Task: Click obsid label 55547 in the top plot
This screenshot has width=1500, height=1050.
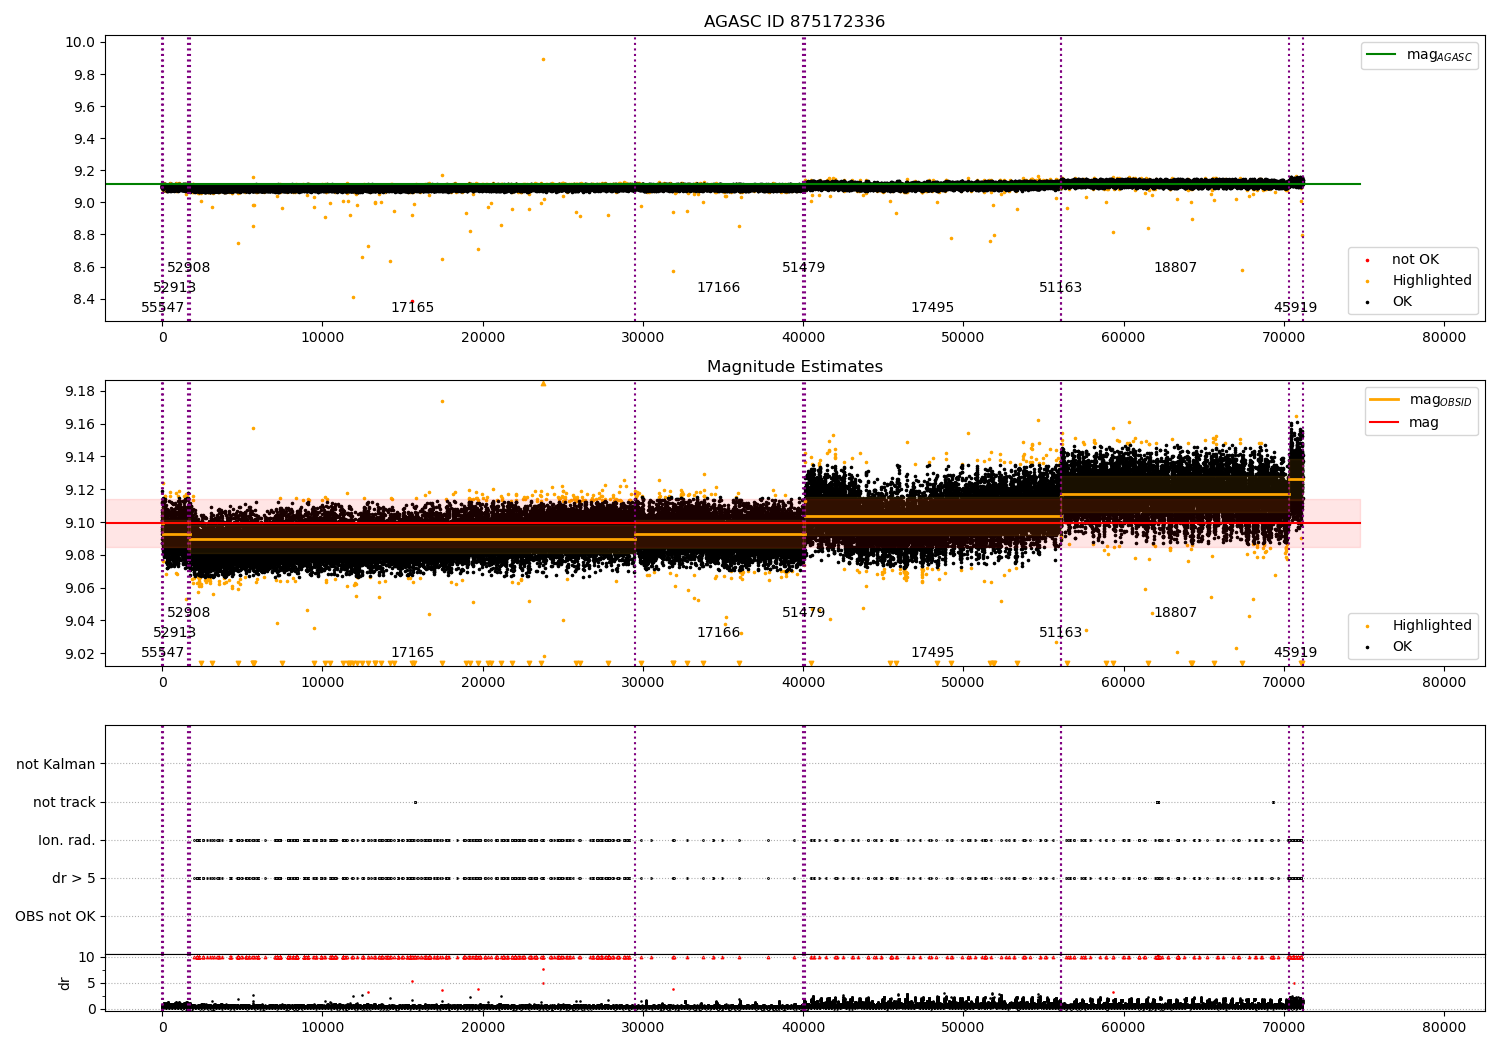Action: click(x=162, y=307)
